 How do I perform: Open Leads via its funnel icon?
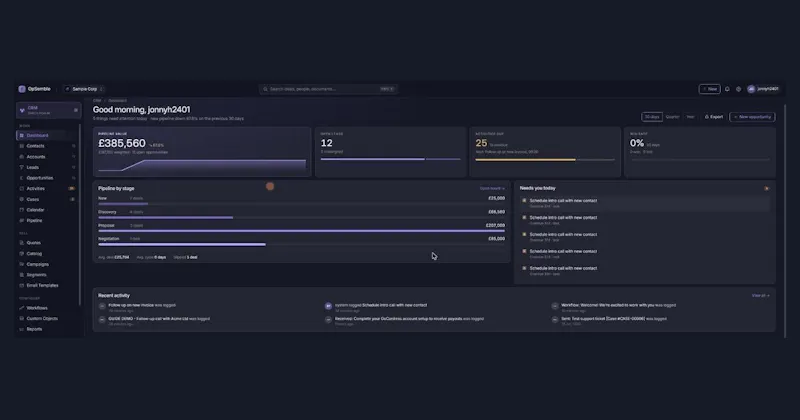point(21,167)
